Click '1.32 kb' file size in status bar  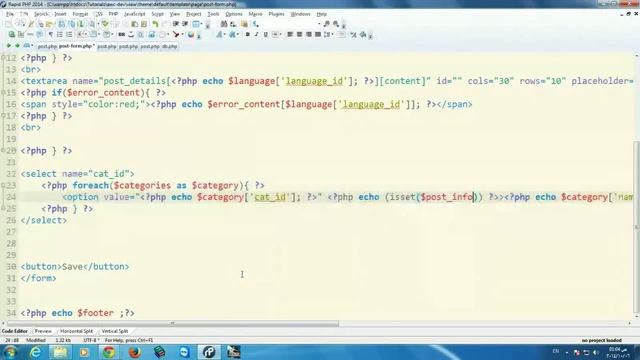point(63,340)
